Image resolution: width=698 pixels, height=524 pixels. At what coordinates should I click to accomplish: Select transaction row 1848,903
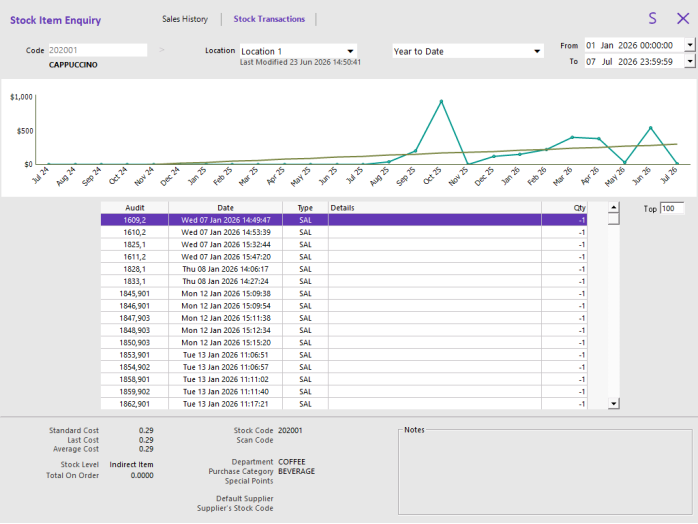point(344,330)
